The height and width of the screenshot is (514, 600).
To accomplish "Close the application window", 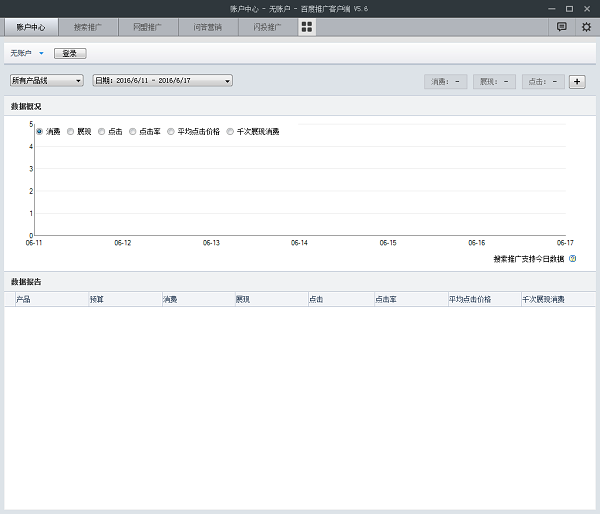I will point(587,9).
